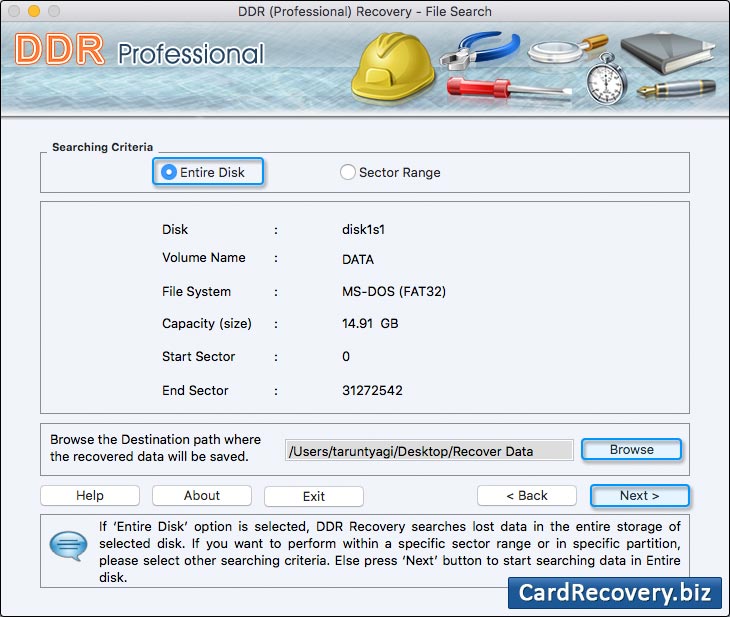Click the gray book icon
This screenshot has width=730, height=617.
668,53
